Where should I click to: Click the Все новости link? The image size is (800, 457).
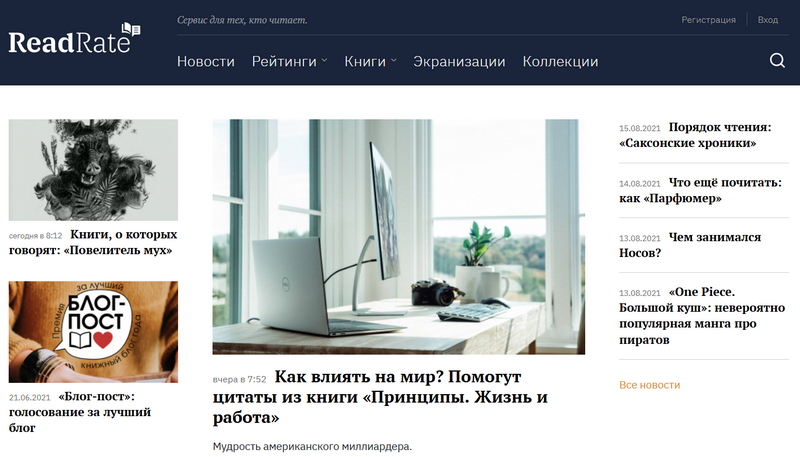649,385
